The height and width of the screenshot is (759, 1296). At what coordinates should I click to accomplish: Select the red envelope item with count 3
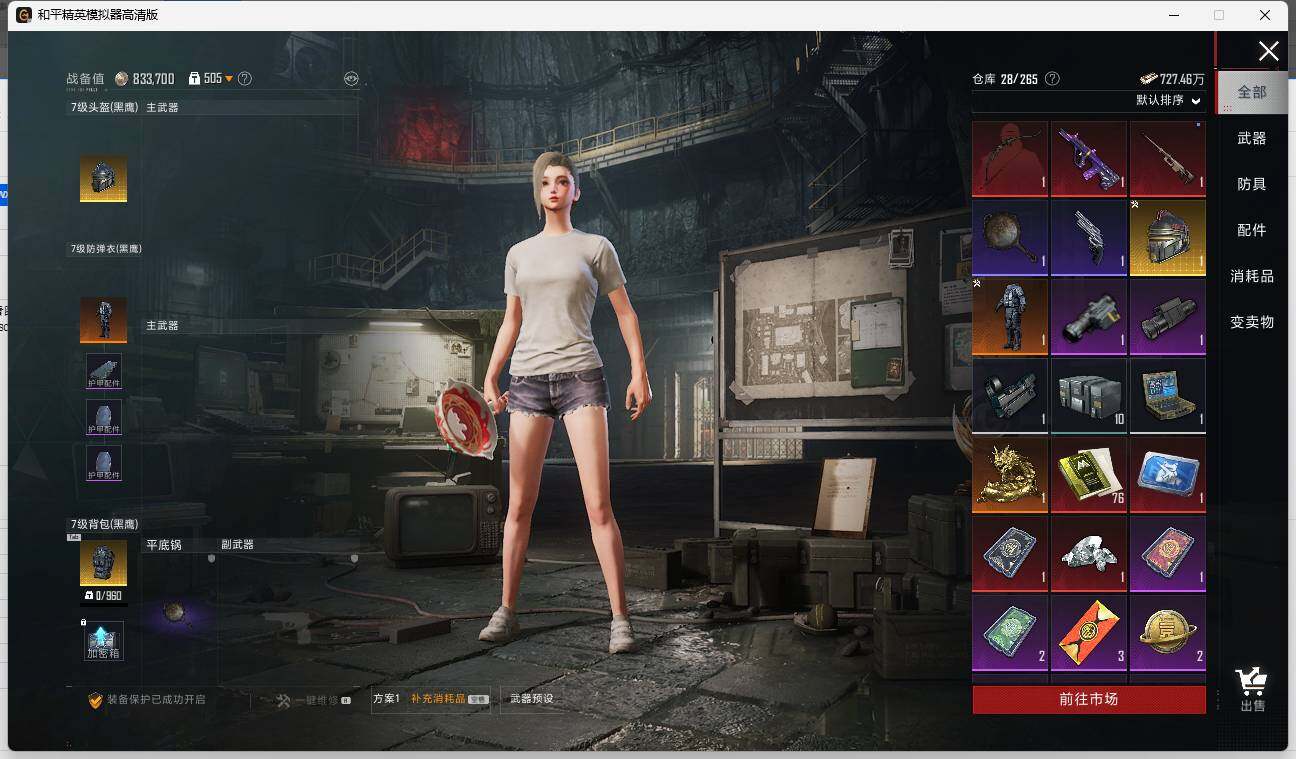[x=1089, y=633]
